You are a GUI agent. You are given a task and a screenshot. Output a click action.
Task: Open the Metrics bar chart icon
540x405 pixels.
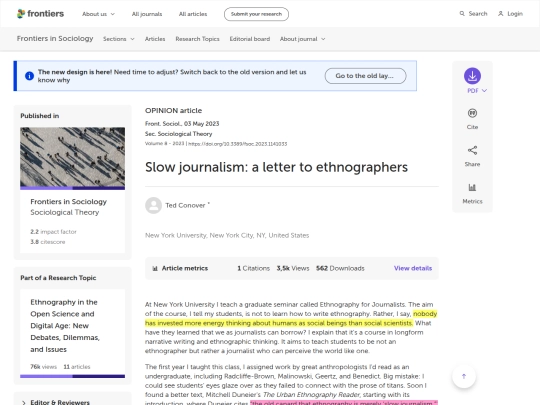pyautogui.click(x=472, y=187)
